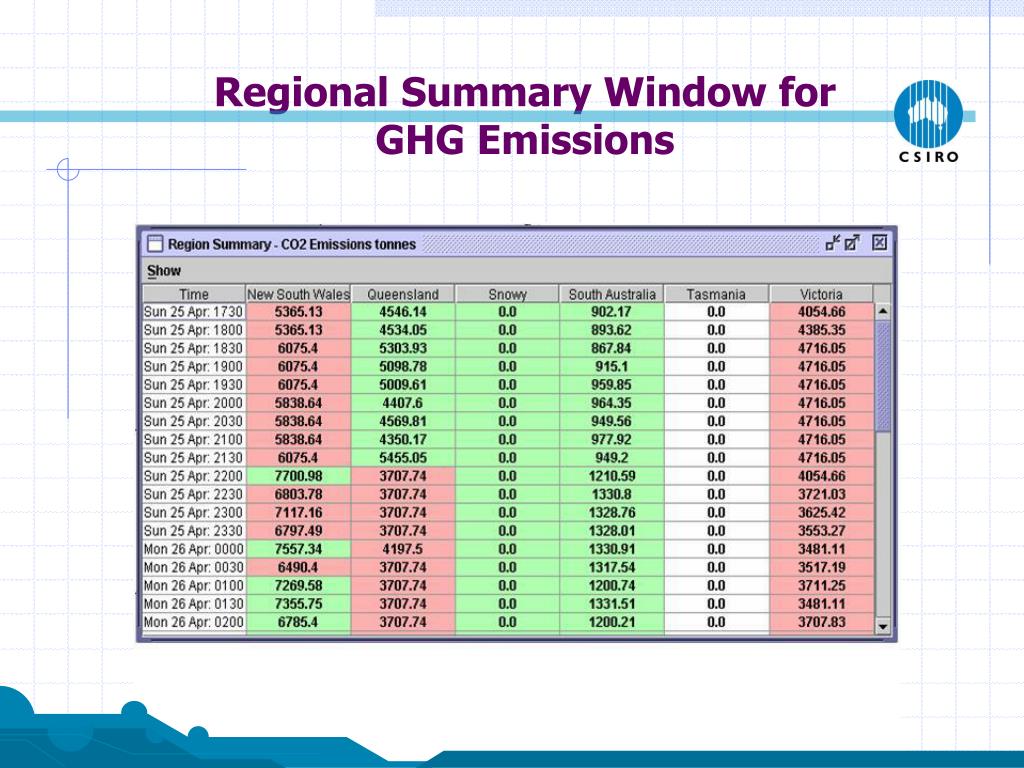This screenshot has height=768, width=1024.
Task: Click New South Wales value 7117.16
Action: (x=298, y=513)
